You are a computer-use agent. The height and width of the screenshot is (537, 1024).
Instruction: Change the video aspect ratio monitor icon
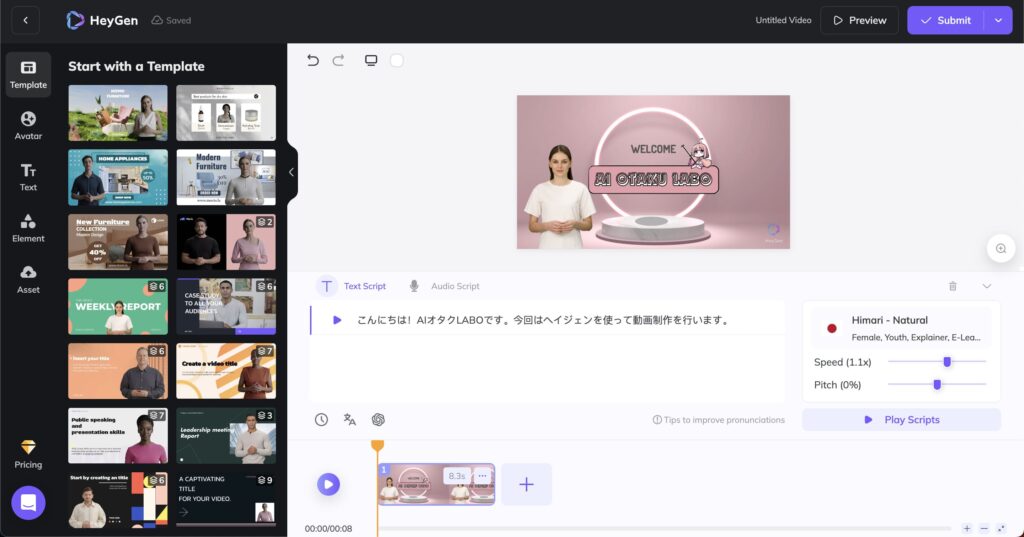(371, 61)
